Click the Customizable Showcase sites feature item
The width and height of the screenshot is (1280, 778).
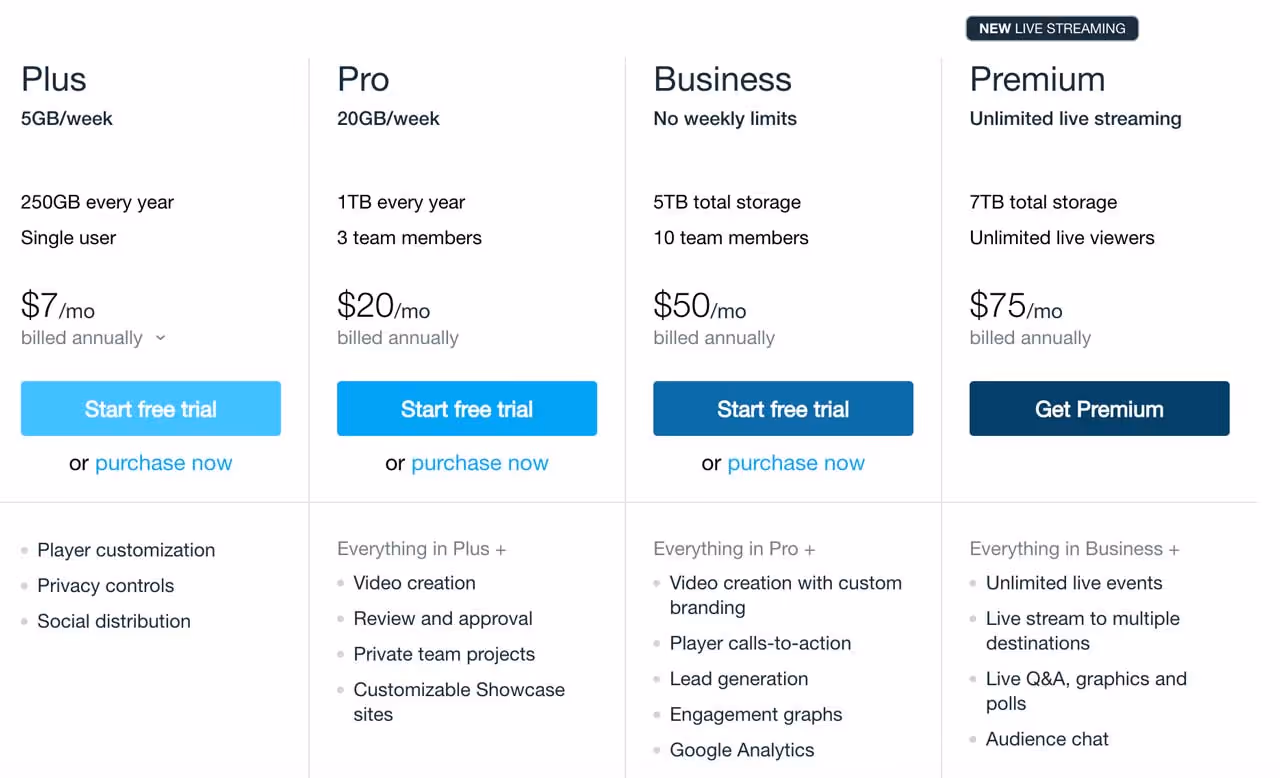pyautogui.click(x=459, y=701)
